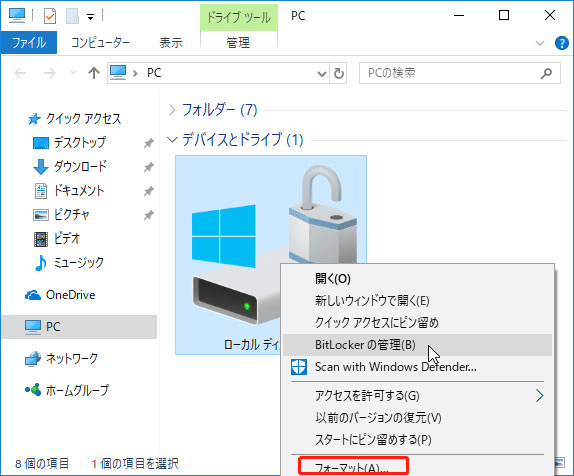This screenshot has height=476, width=574.
Task: Select OneDrive in navigation pane
Action: click(60, 295)
